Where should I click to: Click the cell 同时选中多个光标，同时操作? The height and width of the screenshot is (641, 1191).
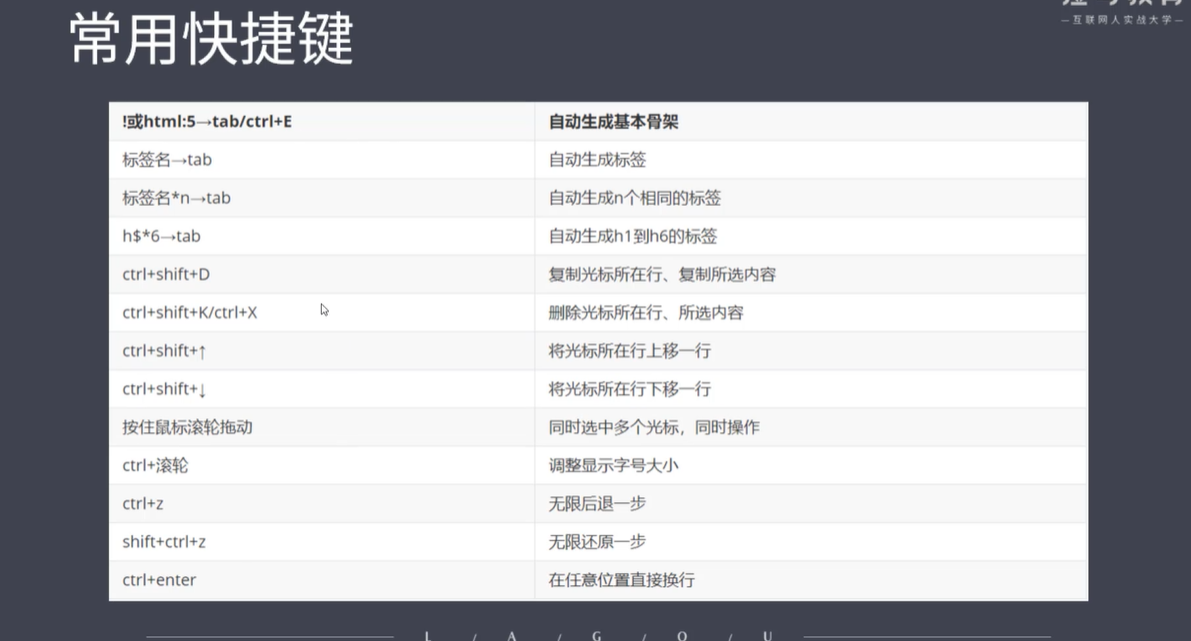pos(811,427)
